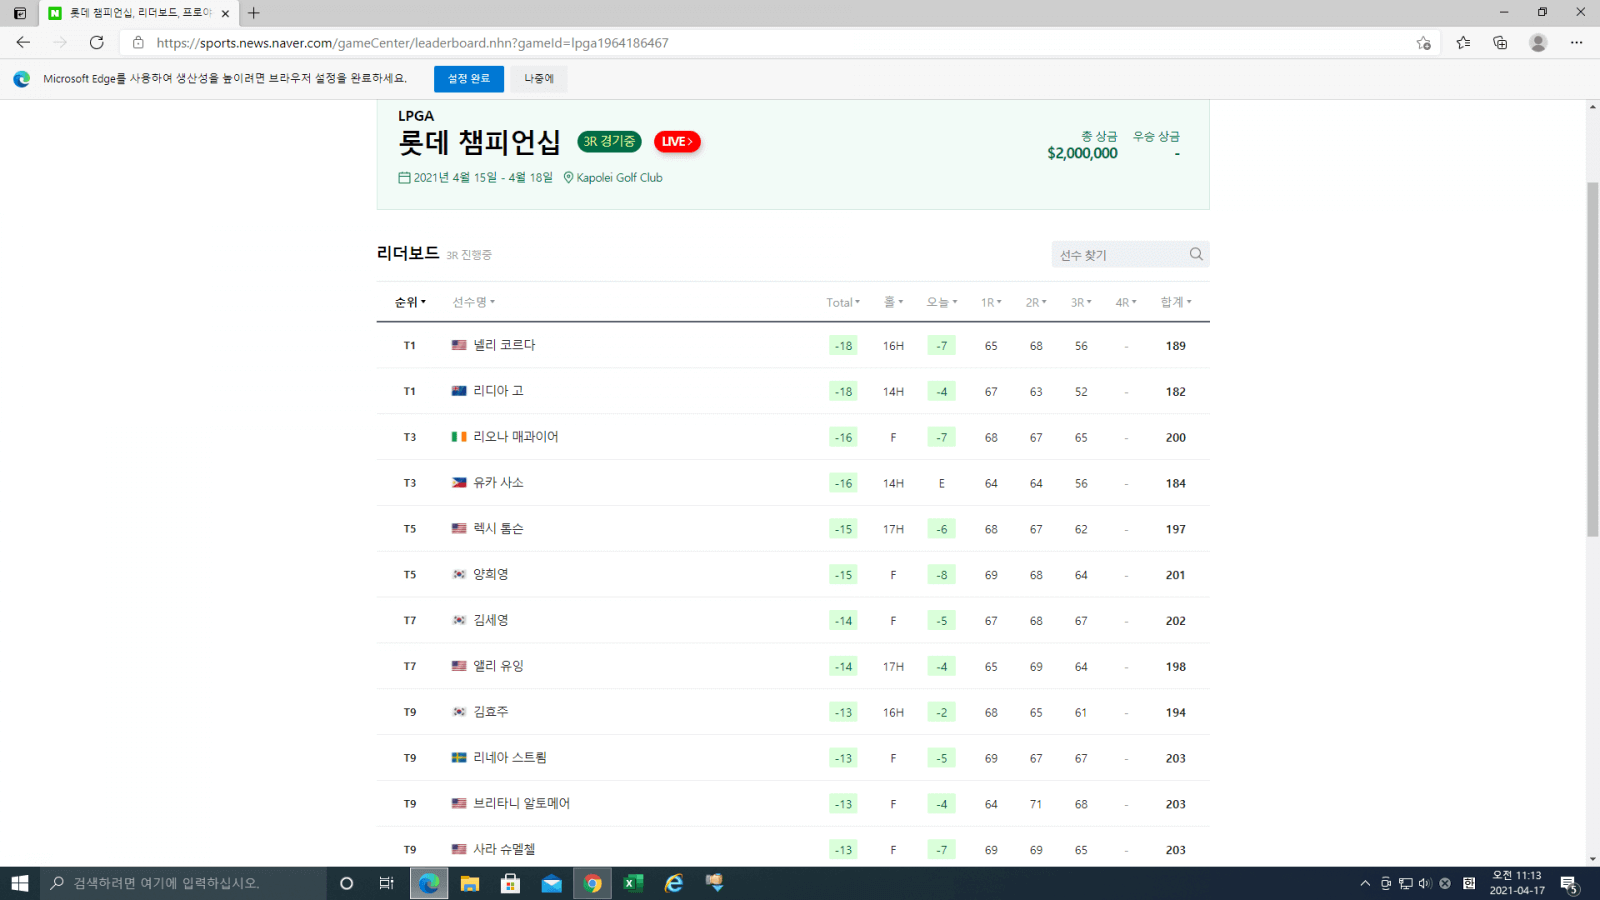The width and height of the screenshot is (1600, 900).
Task: Sort leaderboard by Total column
Action: pos(843,302)
